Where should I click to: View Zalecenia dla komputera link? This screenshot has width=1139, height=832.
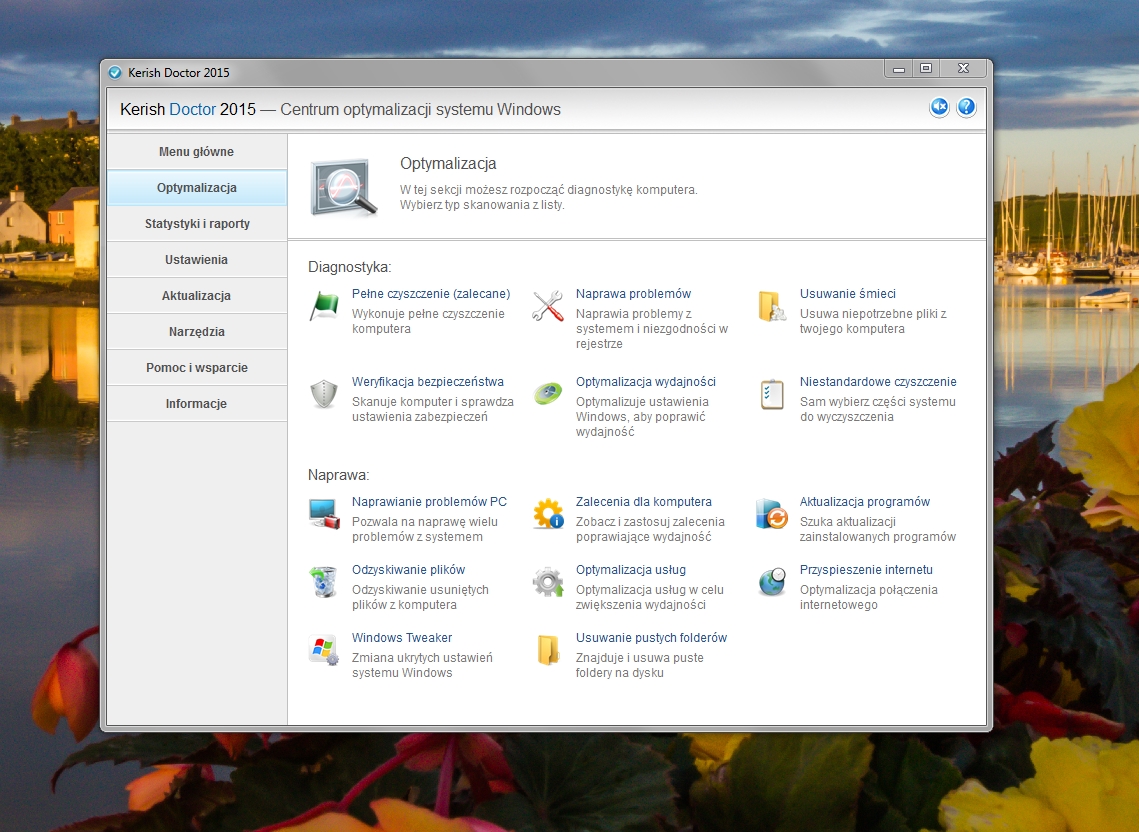(644, 501)
